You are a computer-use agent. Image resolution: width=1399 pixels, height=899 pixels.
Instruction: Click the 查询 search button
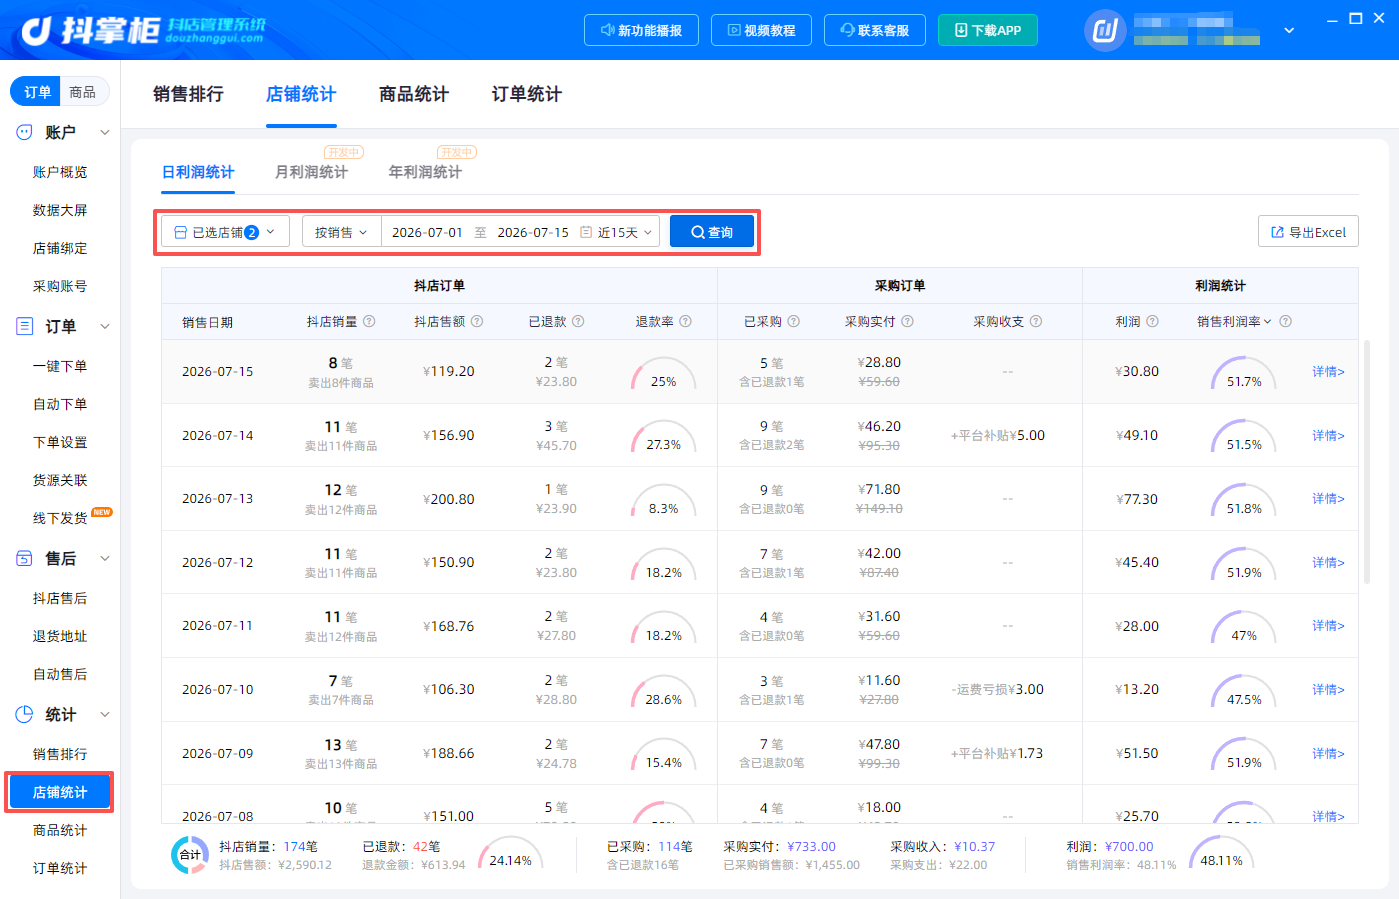(x=712, y=232)
